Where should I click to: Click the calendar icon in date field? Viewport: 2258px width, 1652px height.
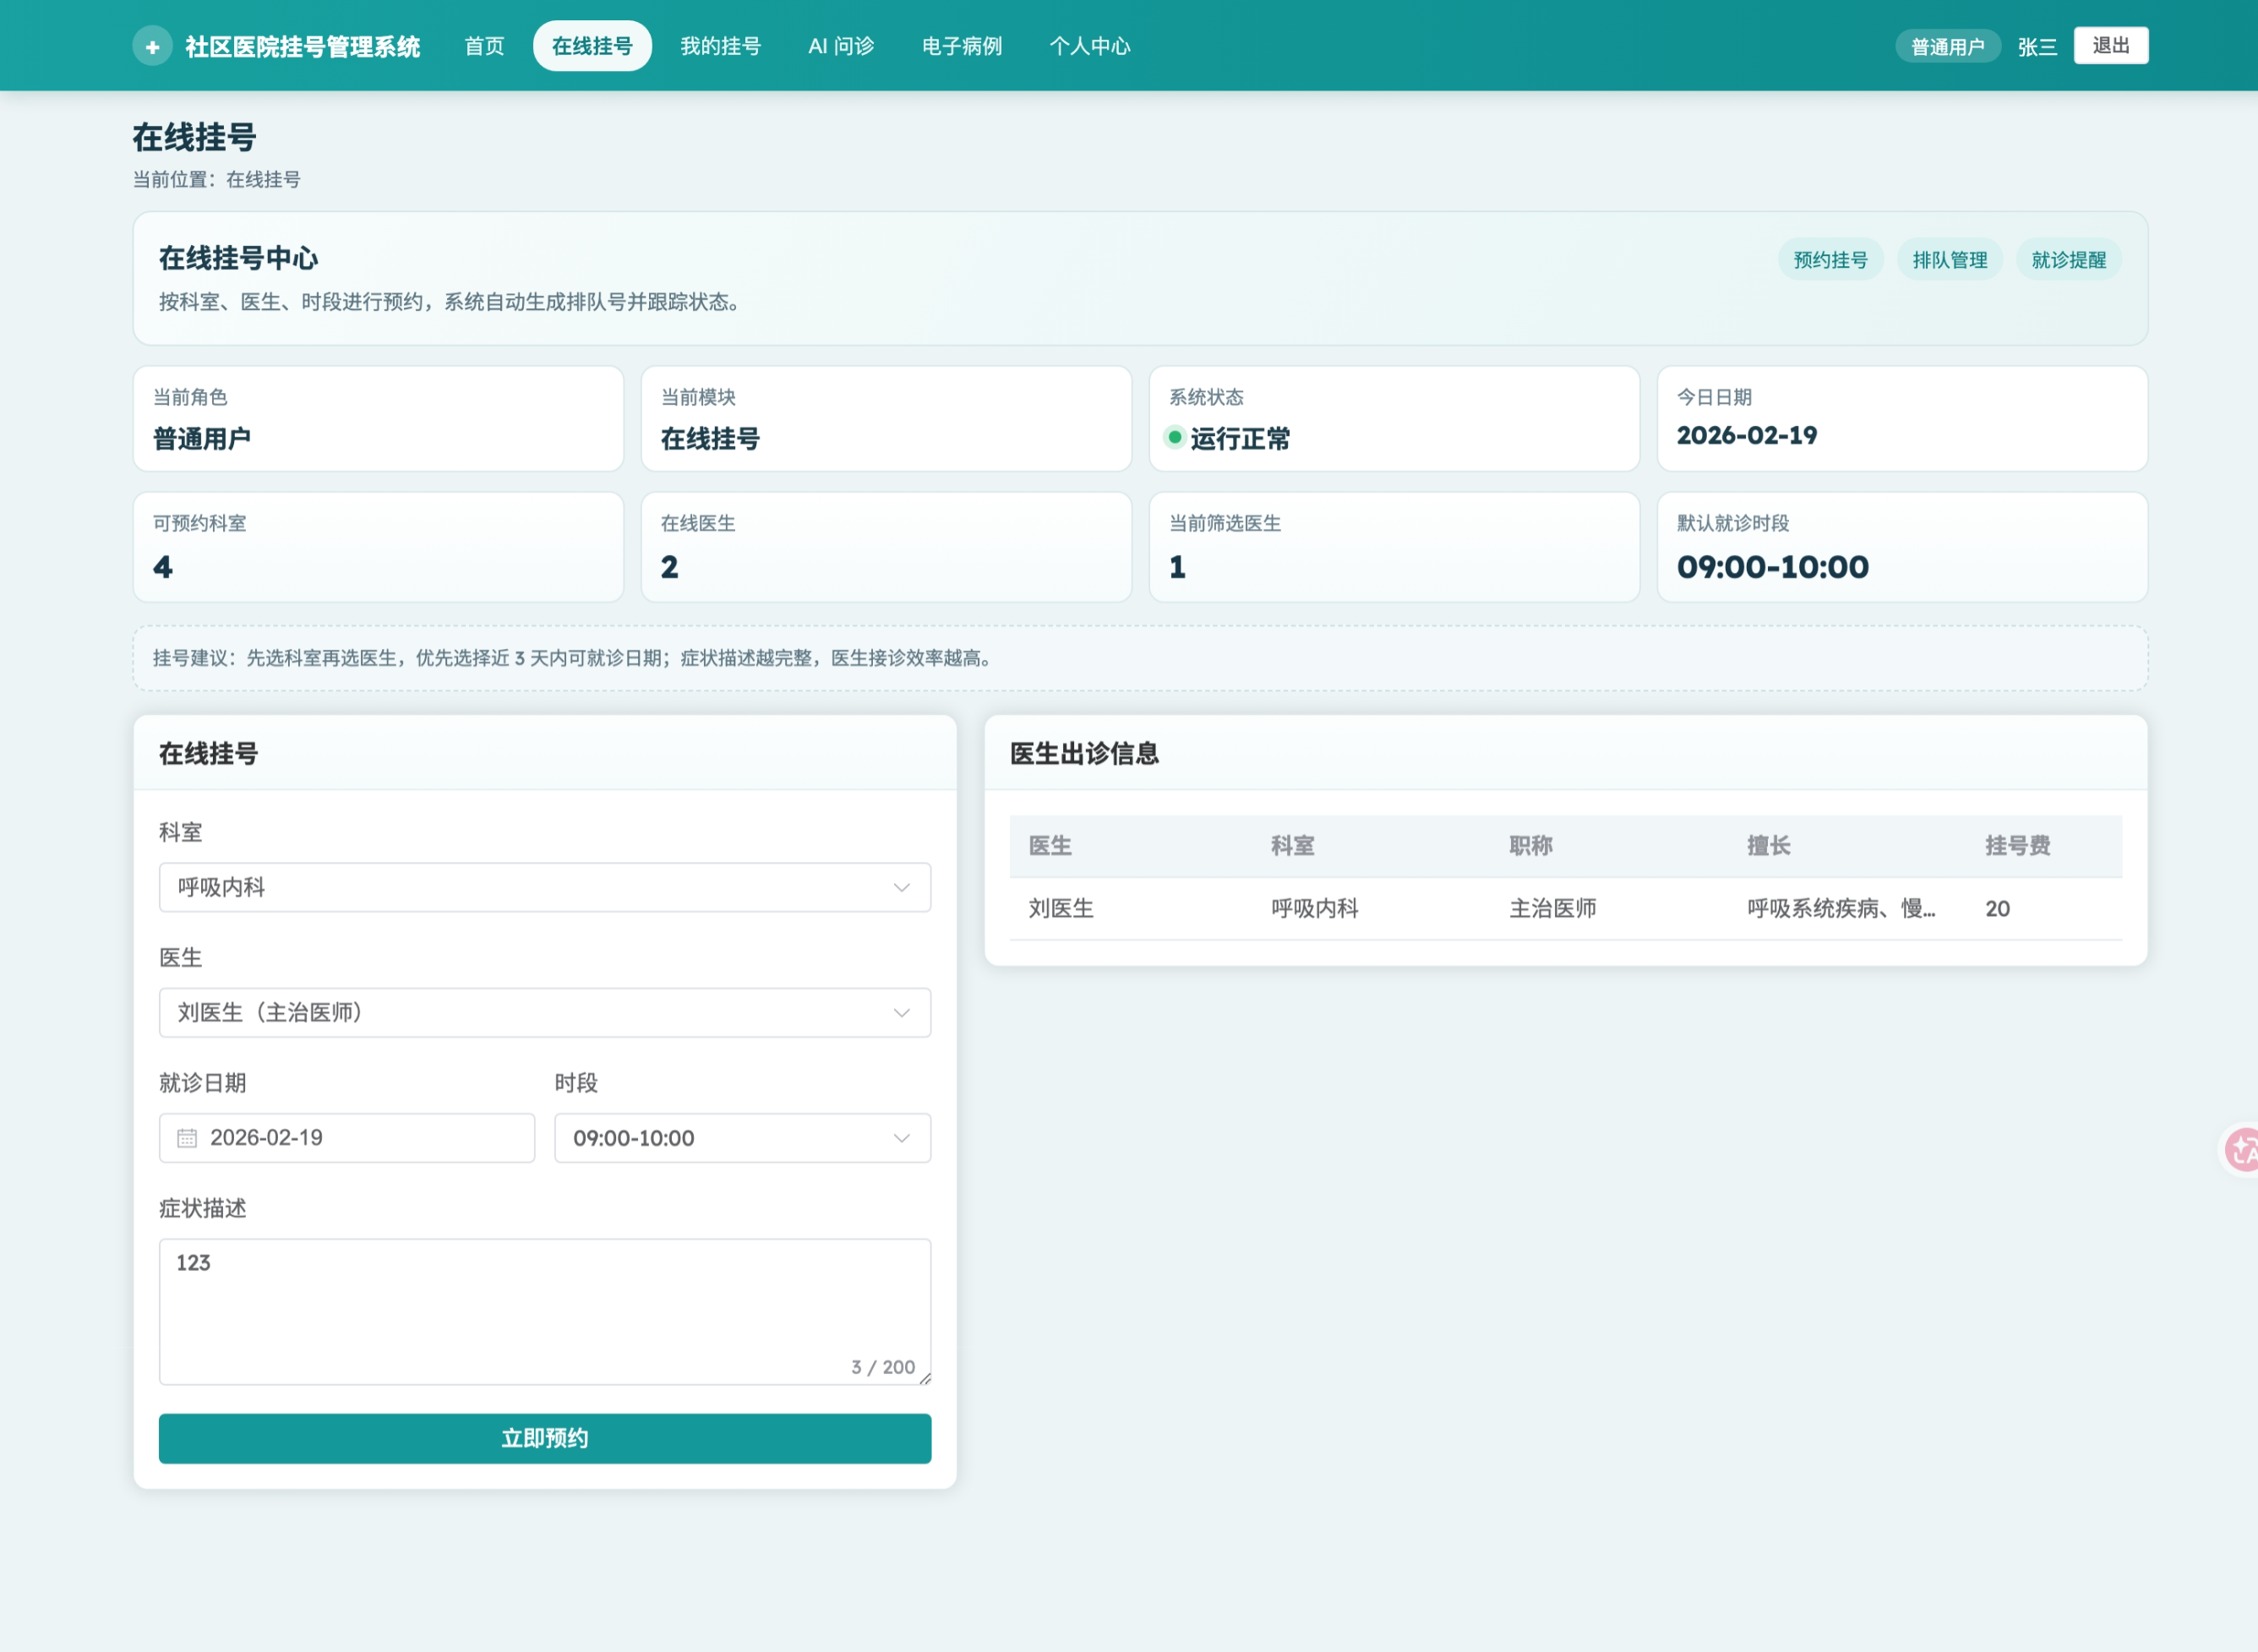pyautogui.click(x=187, y=1138)
